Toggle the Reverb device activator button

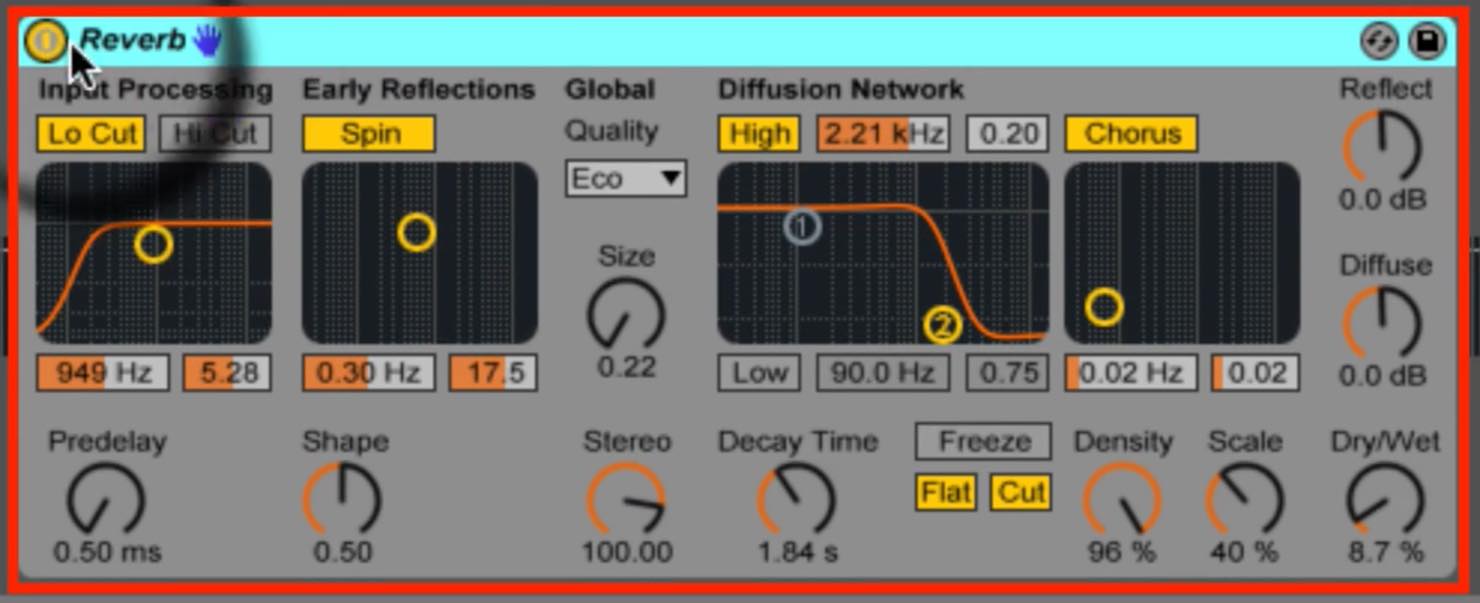(x=45, y=40)
